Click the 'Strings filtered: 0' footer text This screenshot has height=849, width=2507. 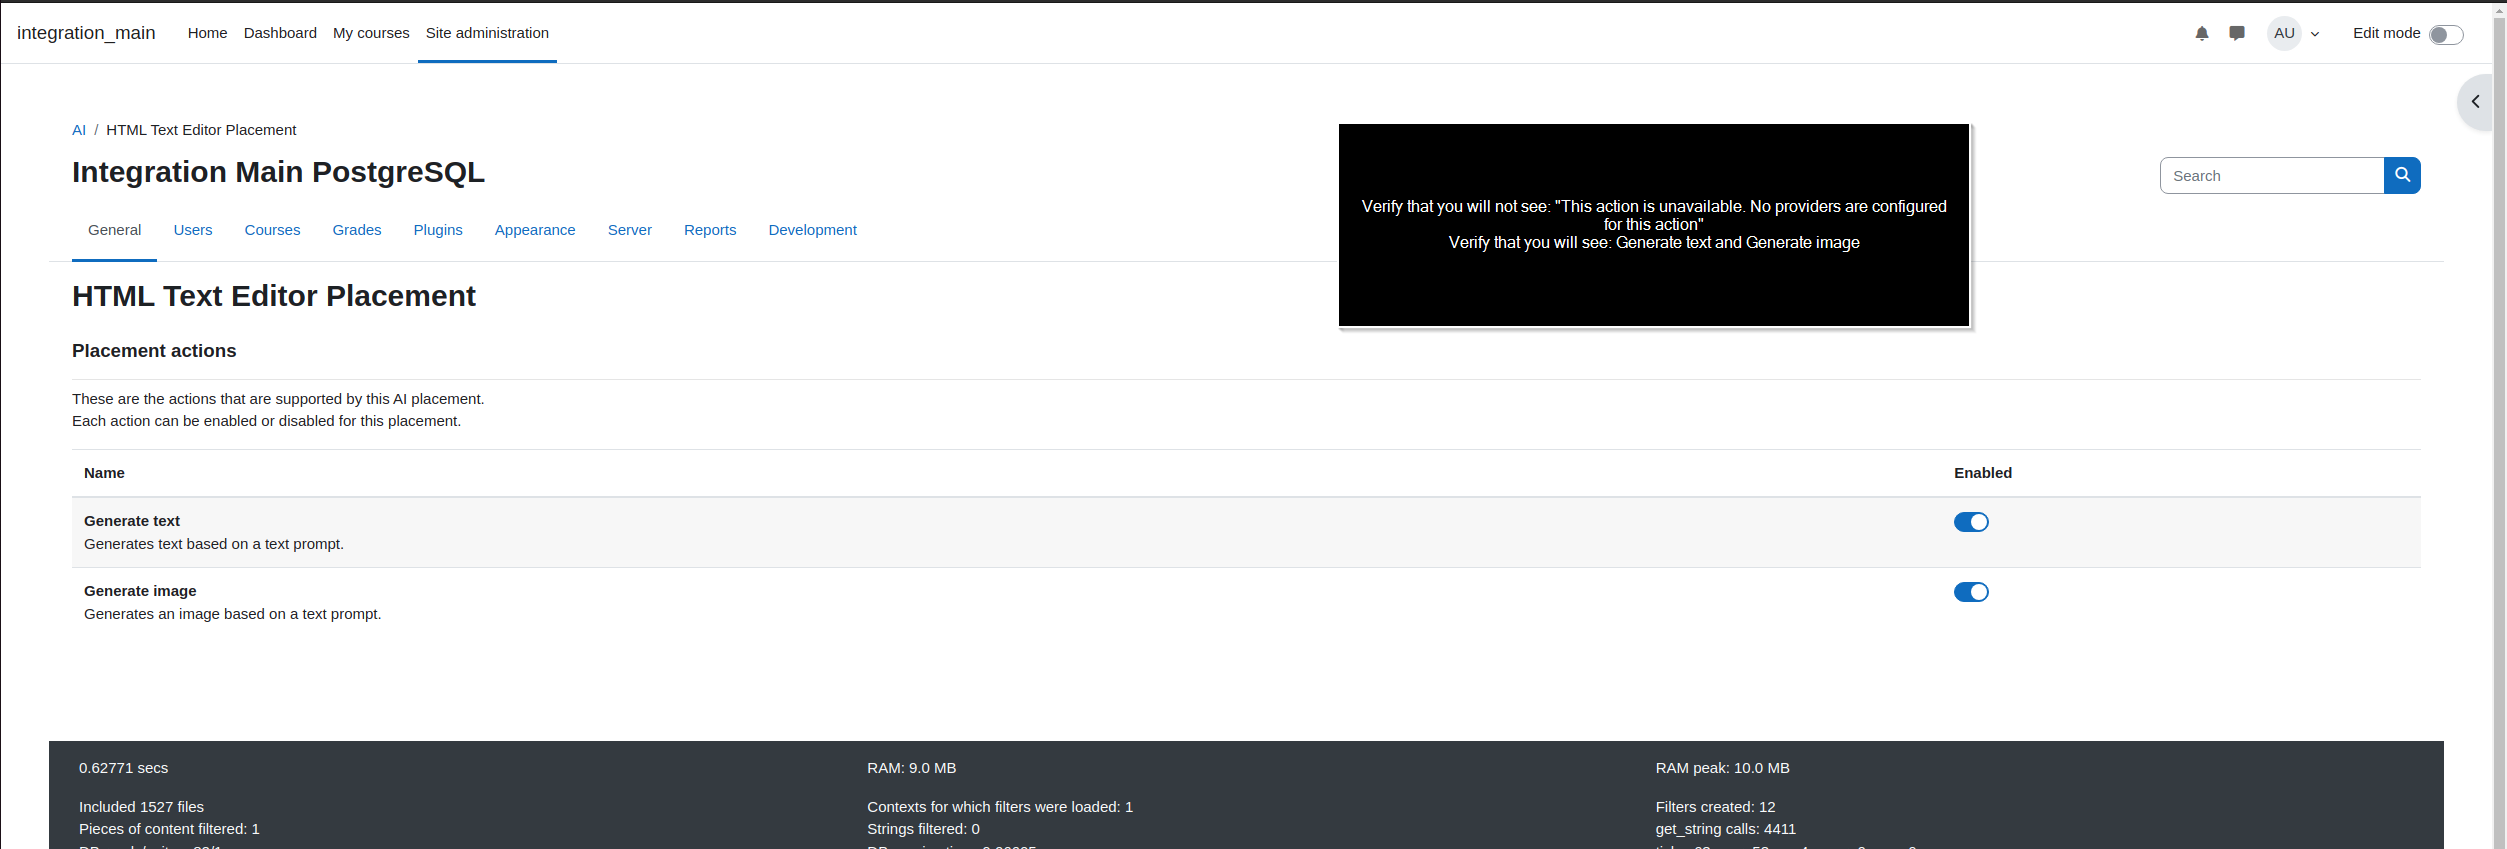tap(923, 829)
